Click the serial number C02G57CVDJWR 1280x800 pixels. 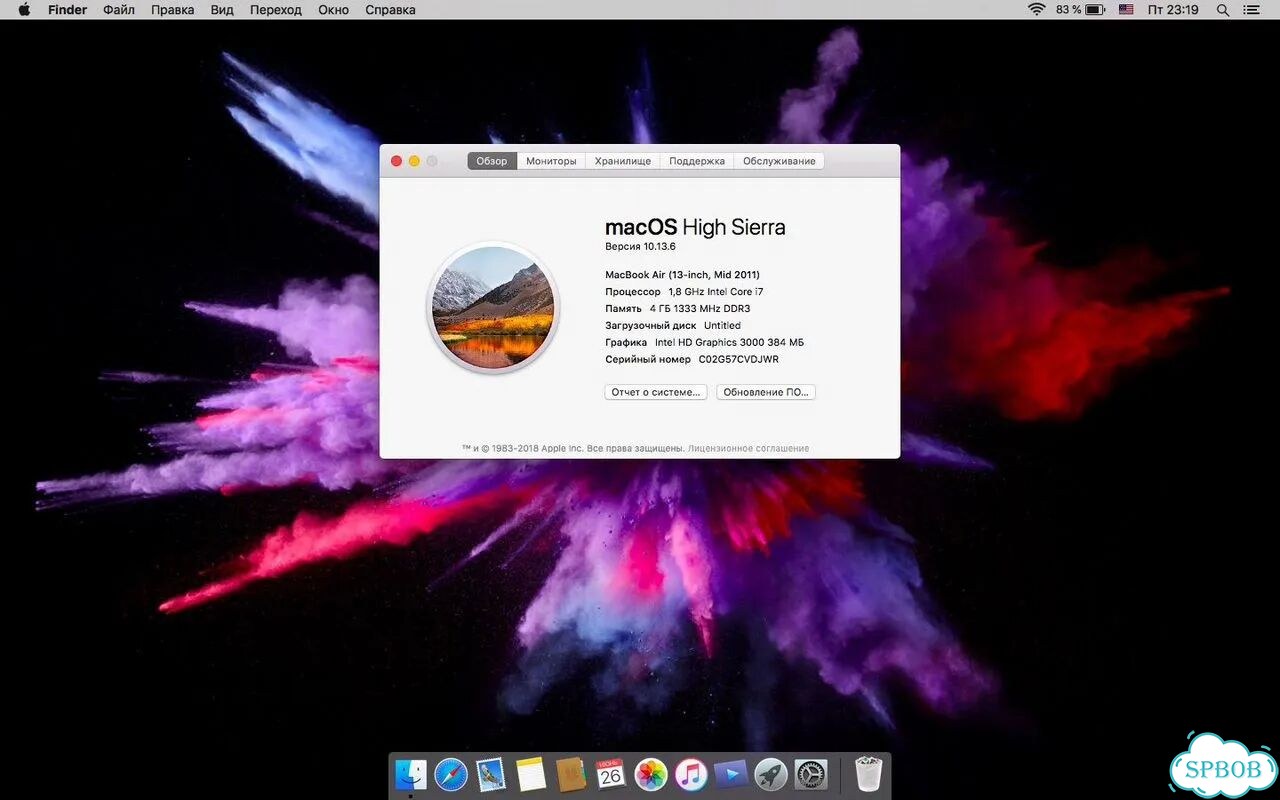(x=738, y=359)
